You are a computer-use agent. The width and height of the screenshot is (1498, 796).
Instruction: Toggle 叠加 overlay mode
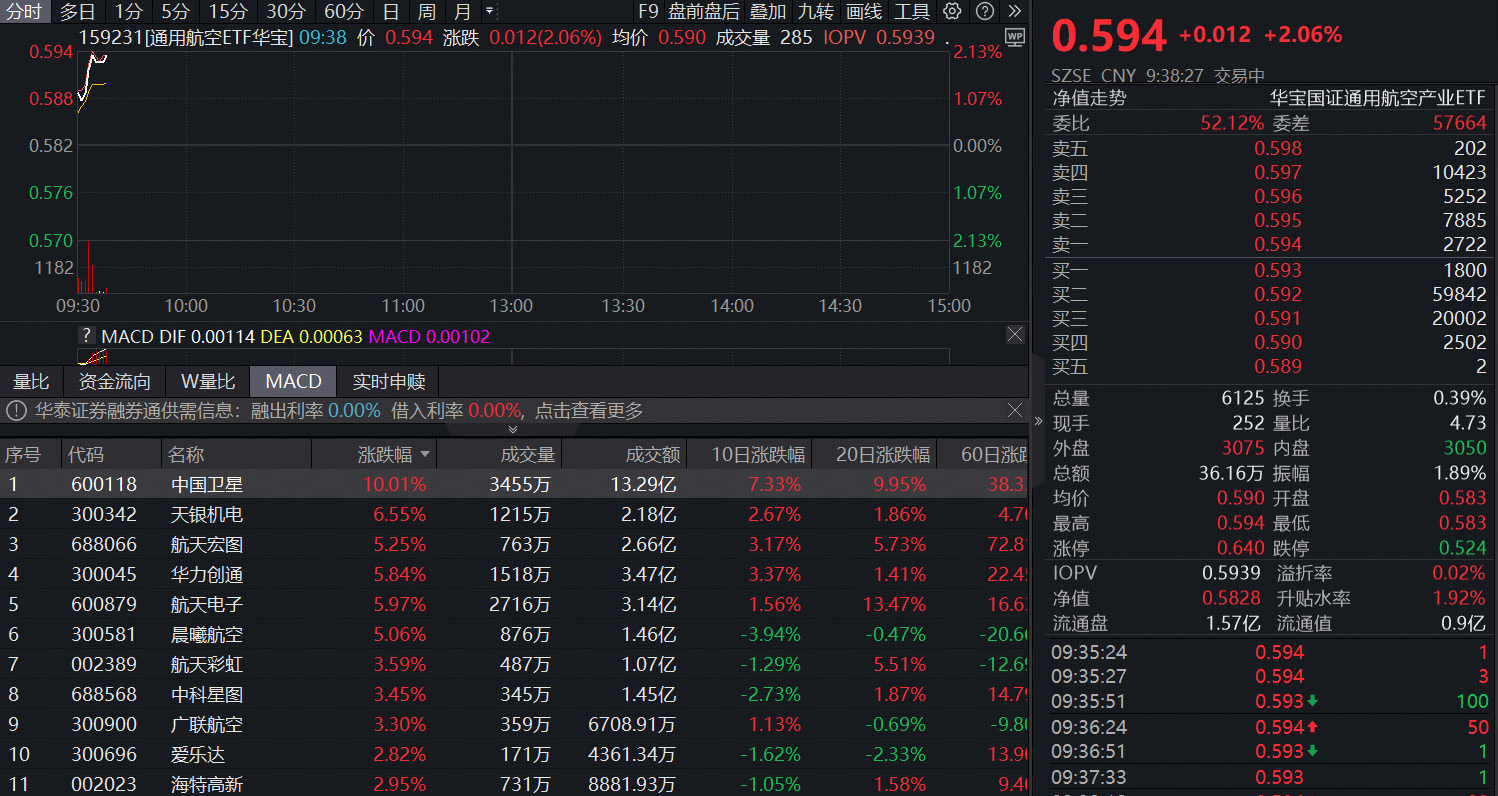pyautogui.click(x=768, y=12)
